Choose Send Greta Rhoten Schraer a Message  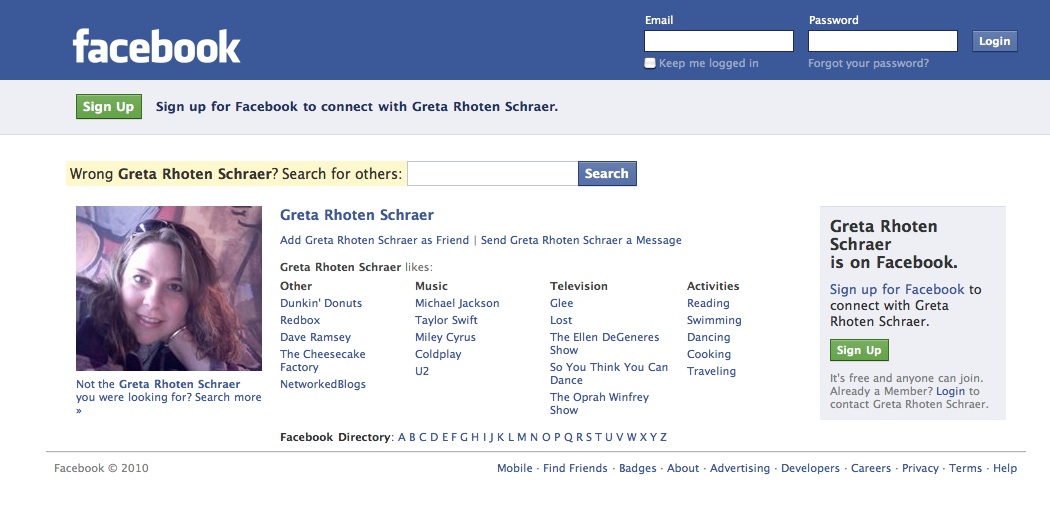[581, 240]
